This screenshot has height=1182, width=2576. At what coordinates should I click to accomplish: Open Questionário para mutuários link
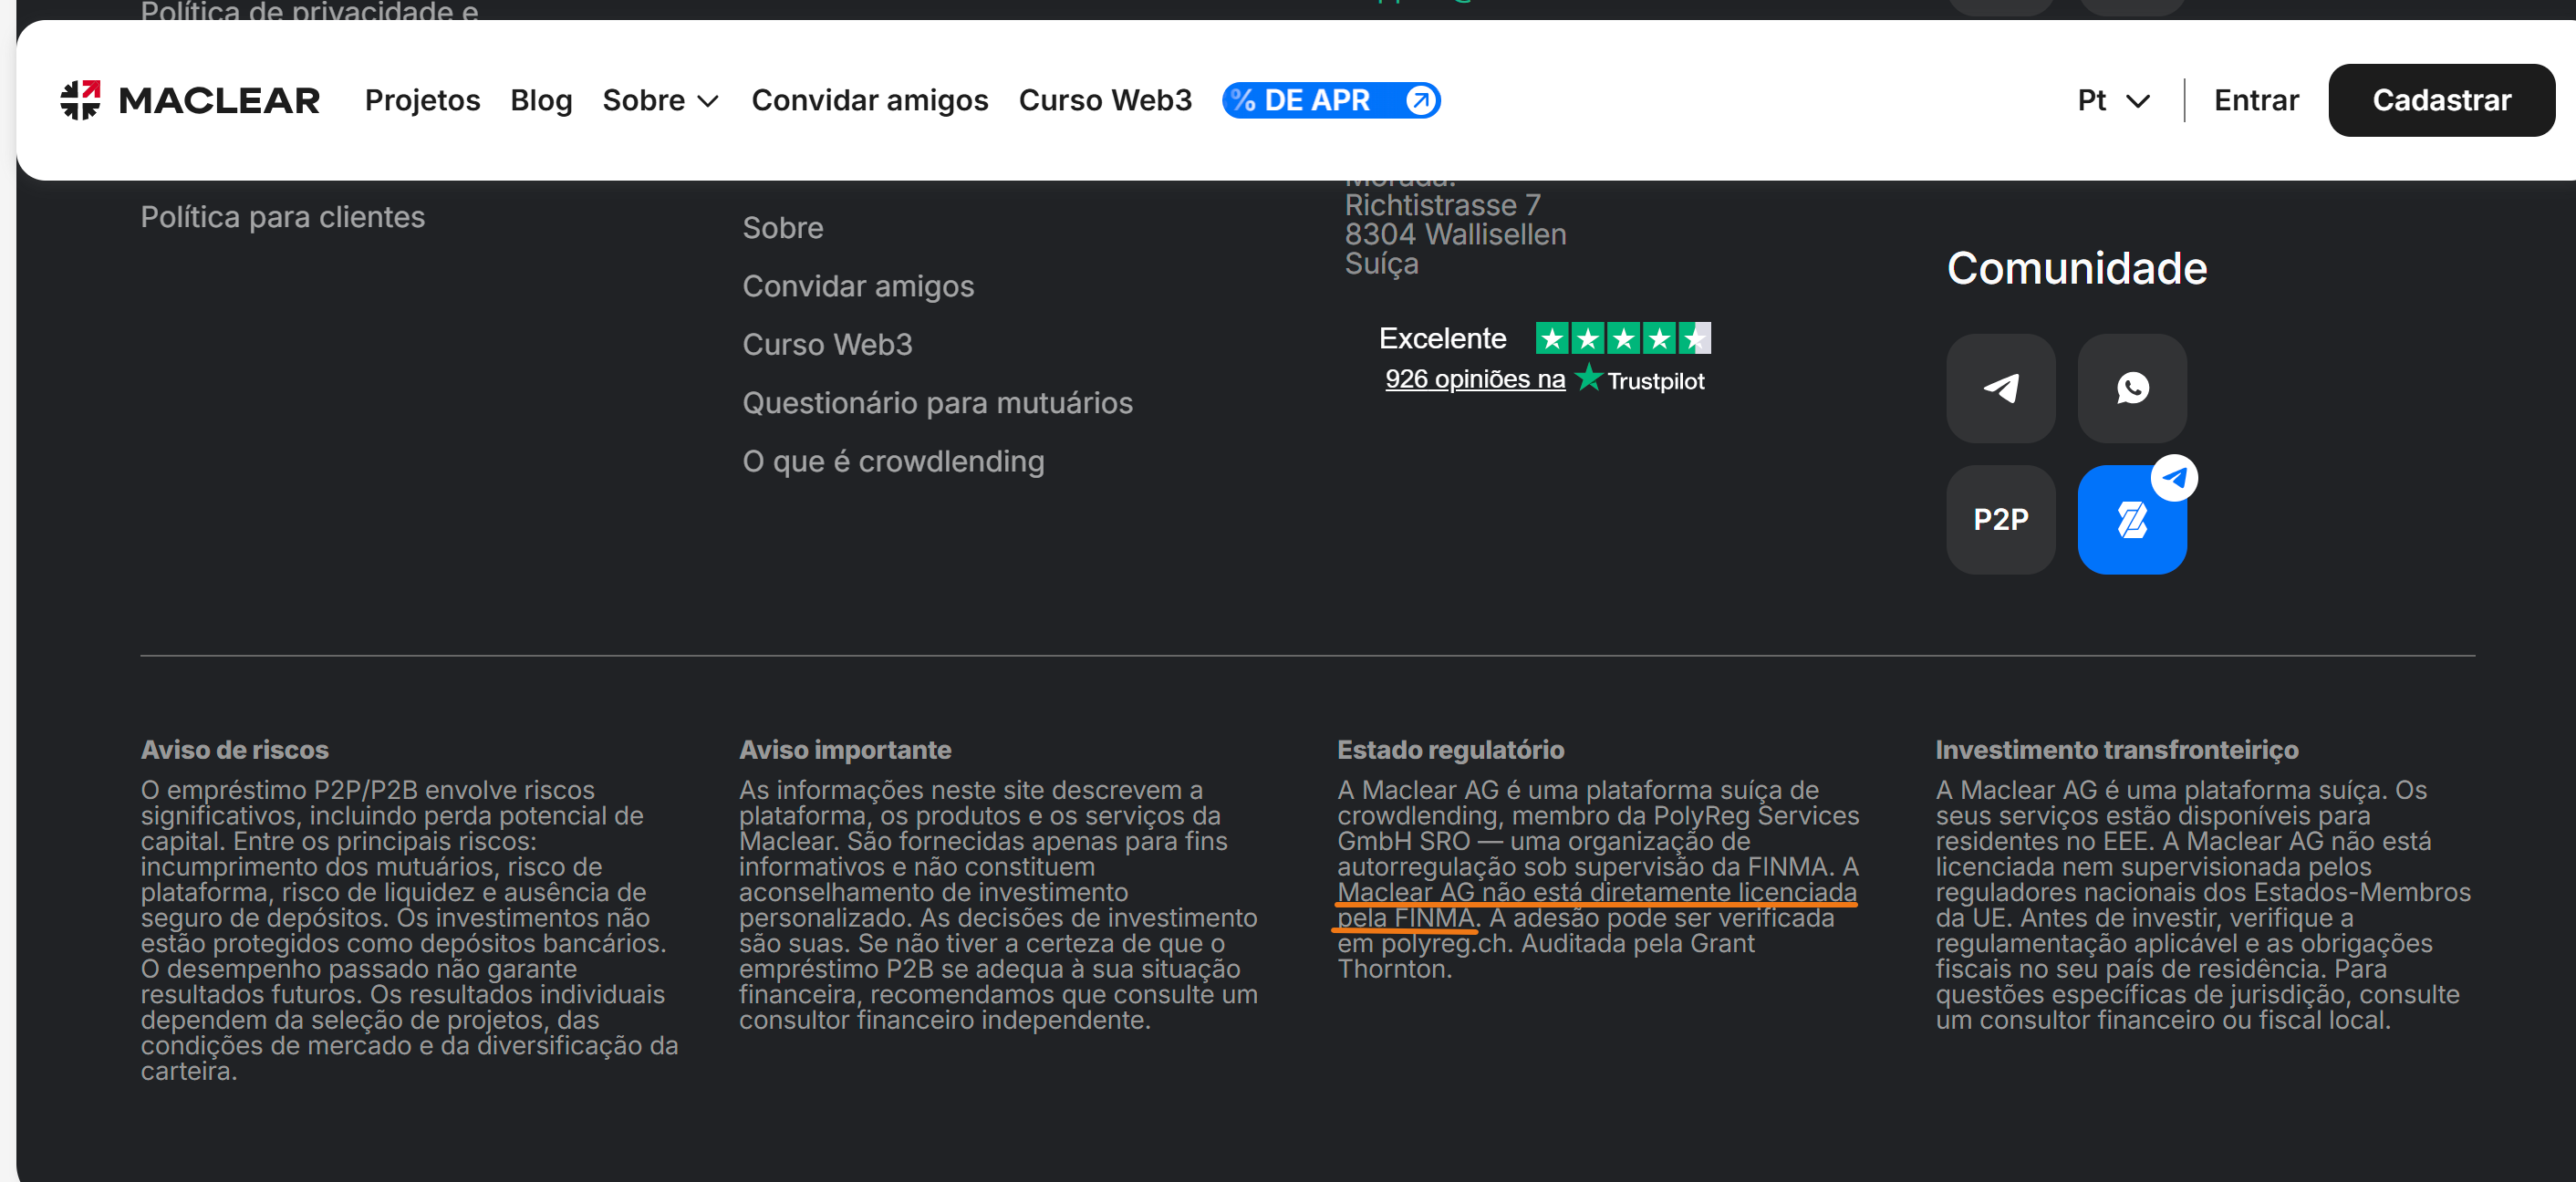937,402
